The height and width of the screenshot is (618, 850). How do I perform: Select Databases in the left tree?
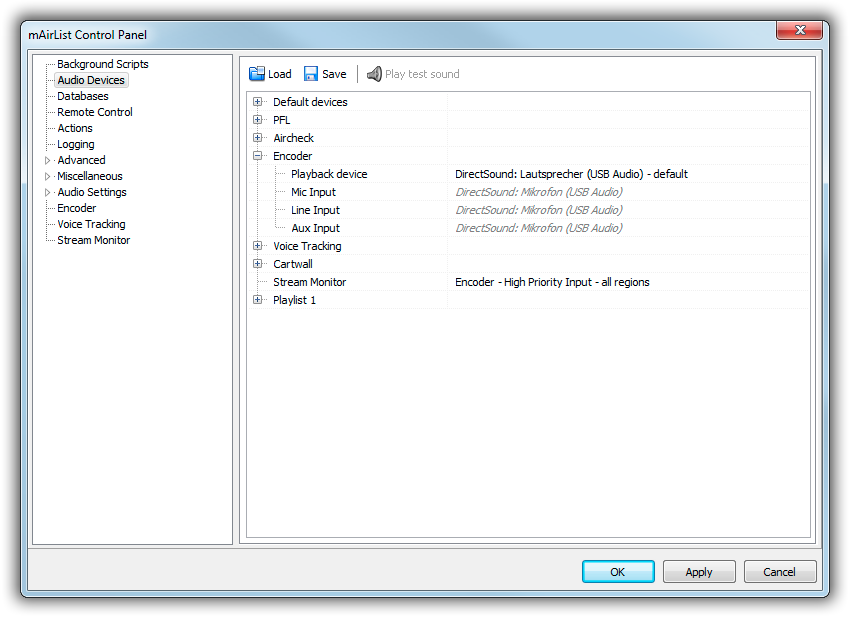click(x=83, y=96)
